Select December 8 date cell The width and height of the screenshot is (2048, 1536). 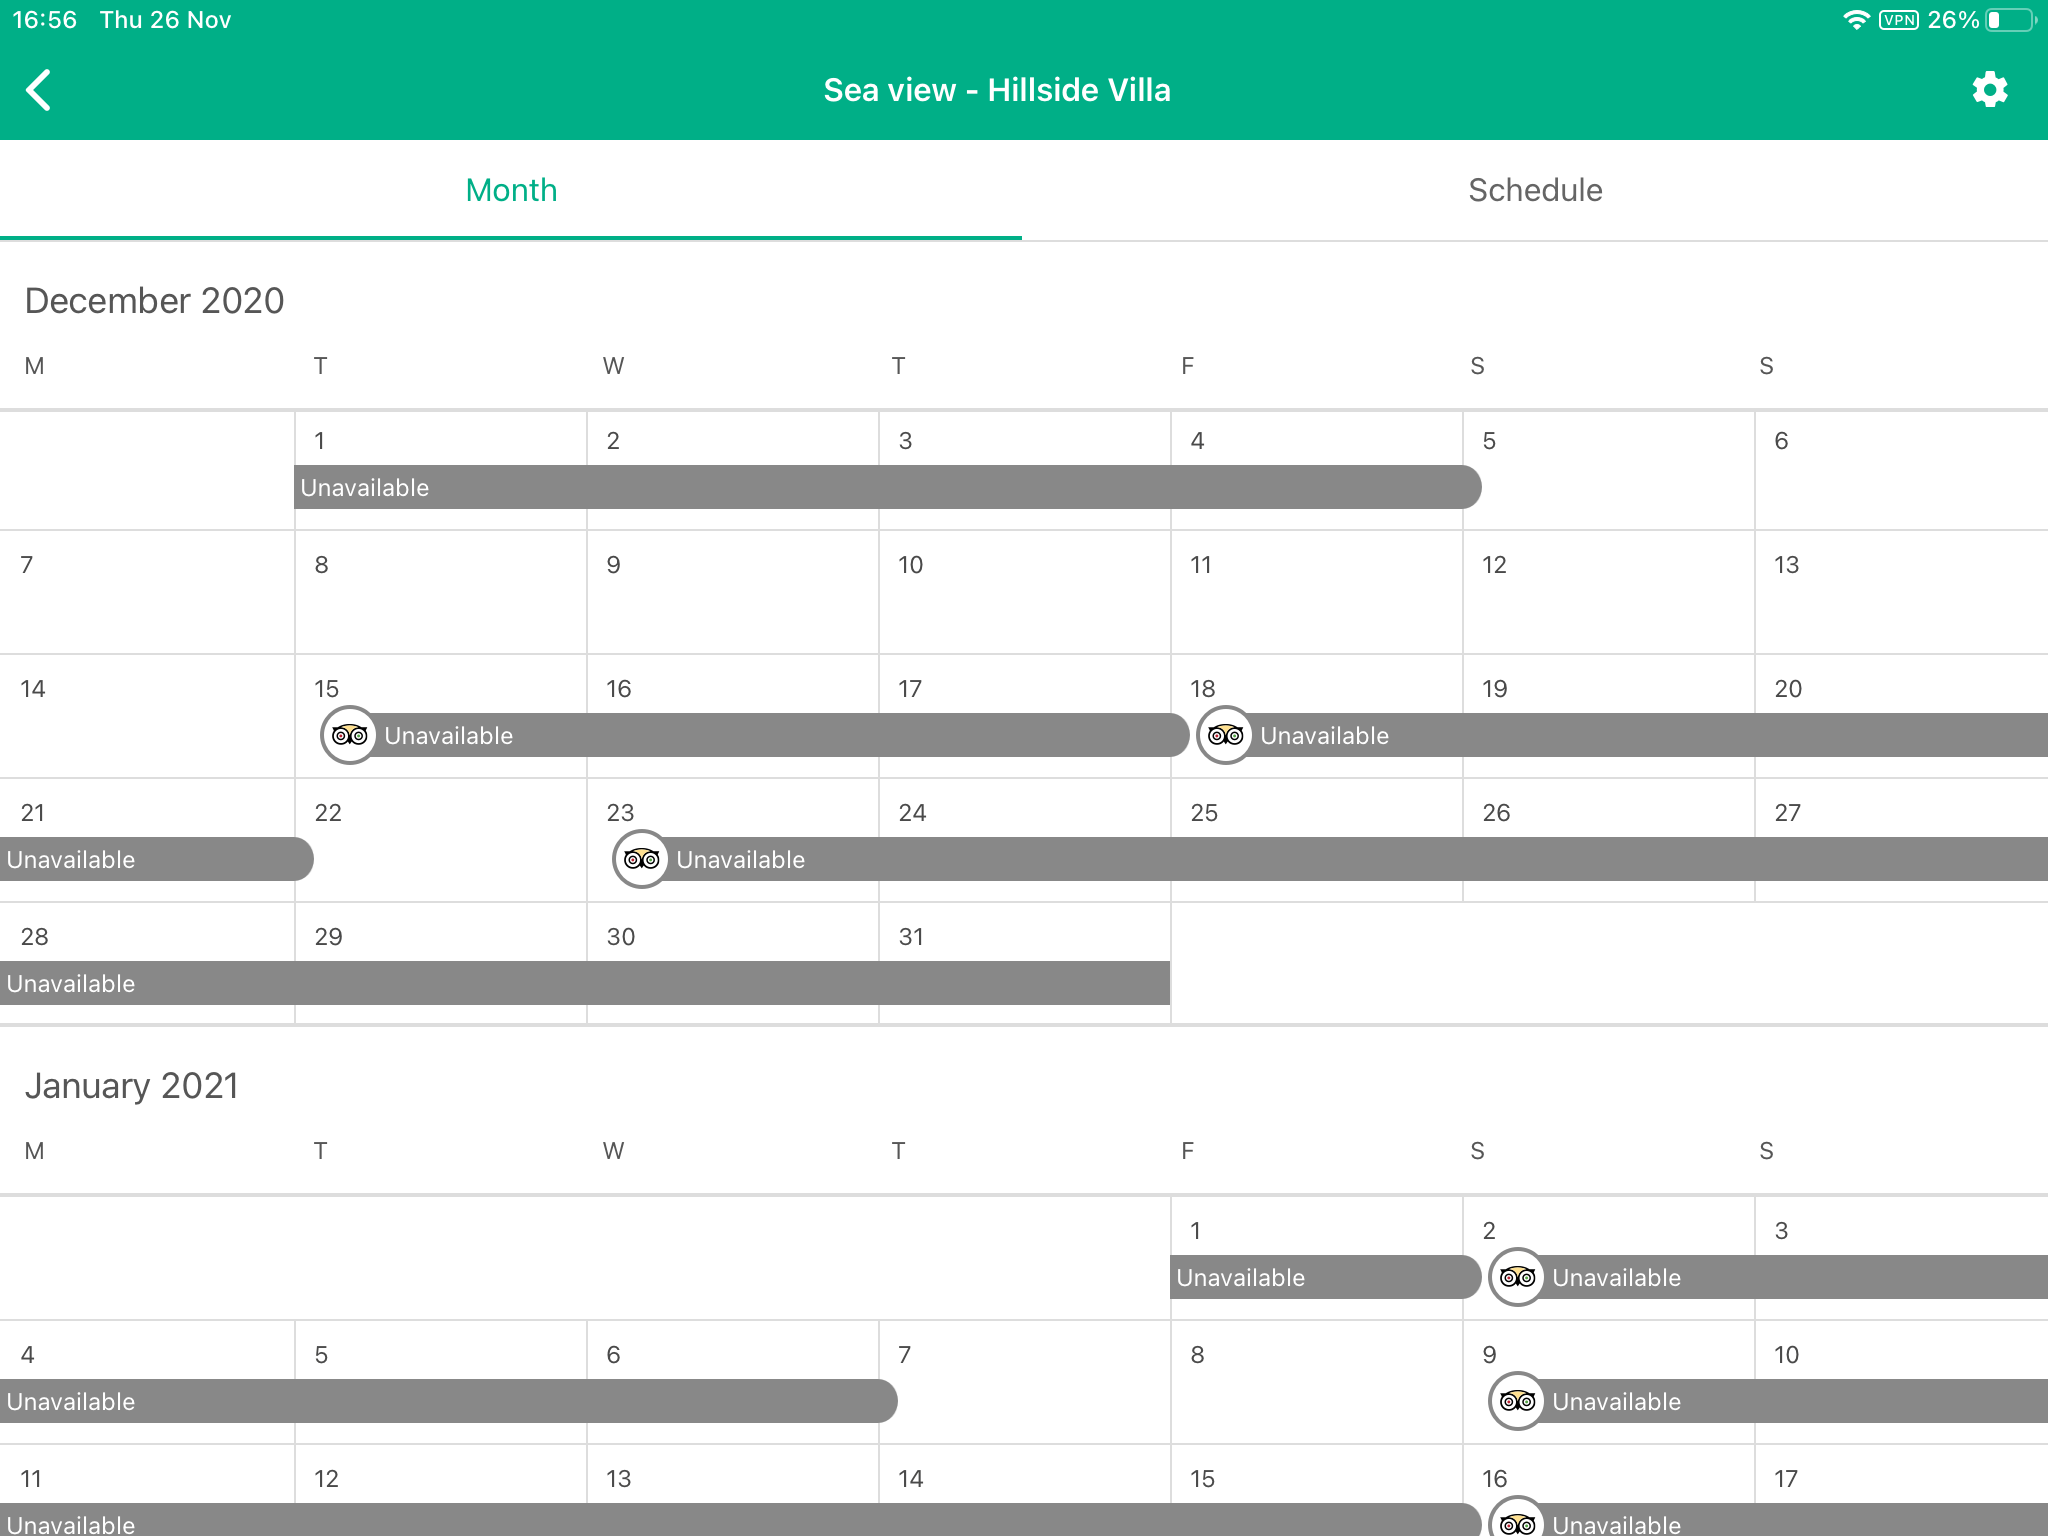[x=441, y=592]
